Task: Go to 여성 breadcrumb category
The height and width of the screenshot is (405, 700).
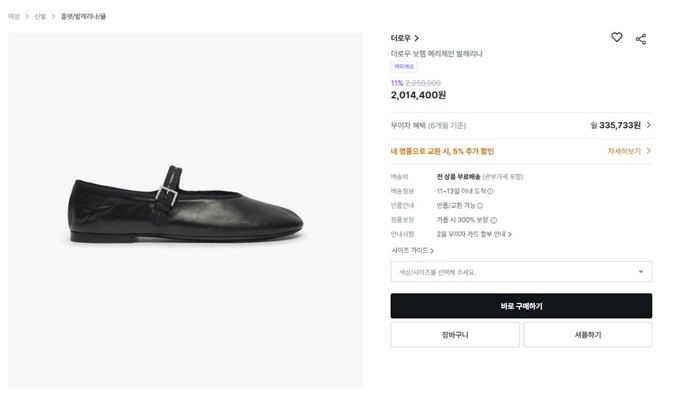Action: tap(14, 17)
